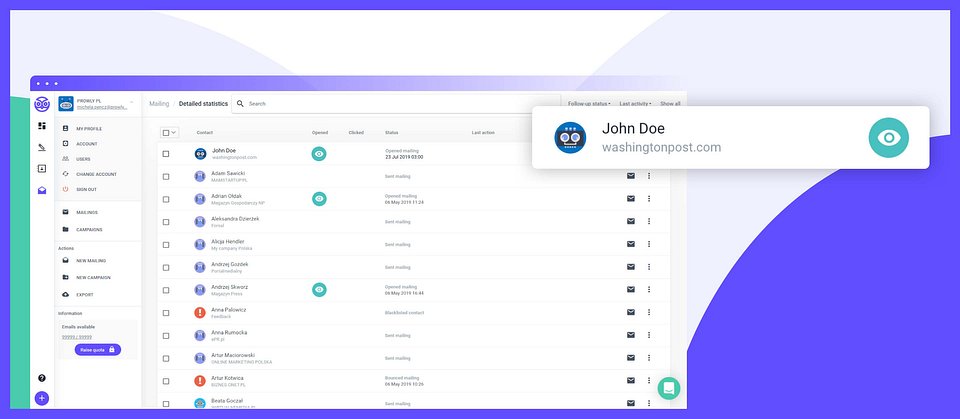The width and height of the screenshot is (960, 419).
Task: Click the 'Blacklisted contact' status text
Action: click(x=404, y=312)
